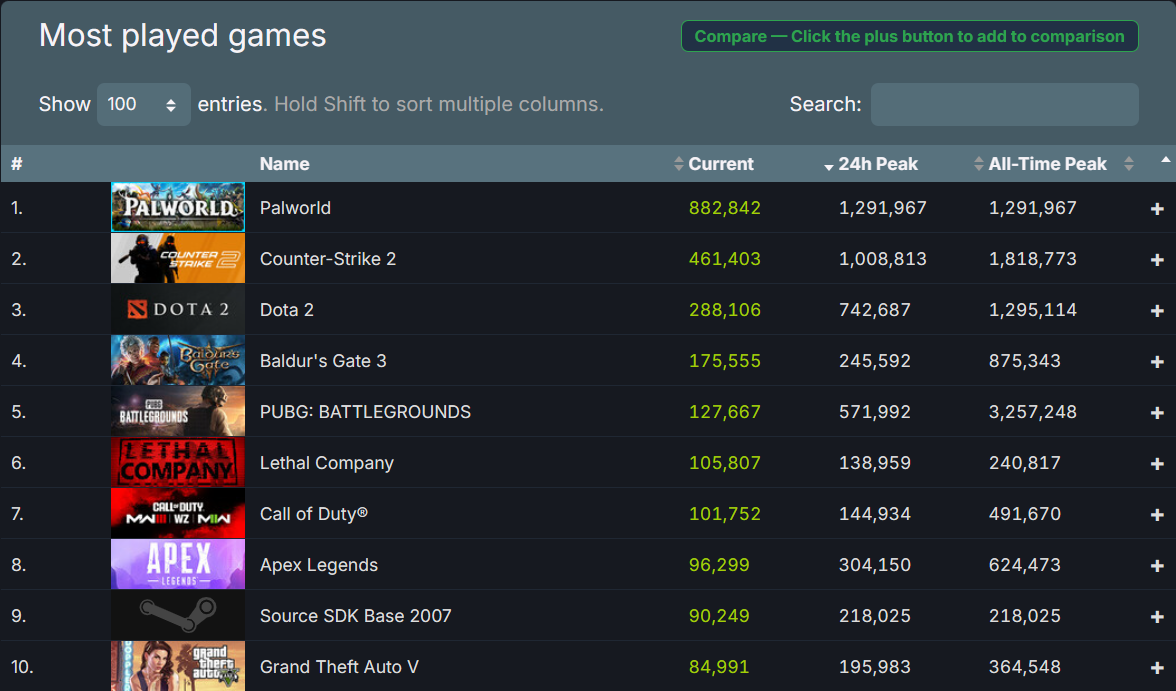Click the Compare comparison button

point(909,36)
